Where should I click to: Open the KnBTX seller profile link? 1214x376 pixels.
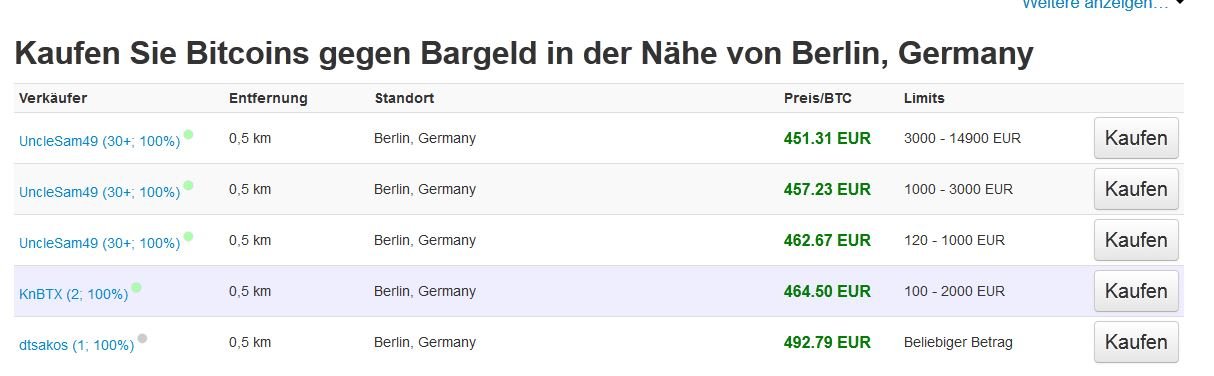click(x=73, y=294)
